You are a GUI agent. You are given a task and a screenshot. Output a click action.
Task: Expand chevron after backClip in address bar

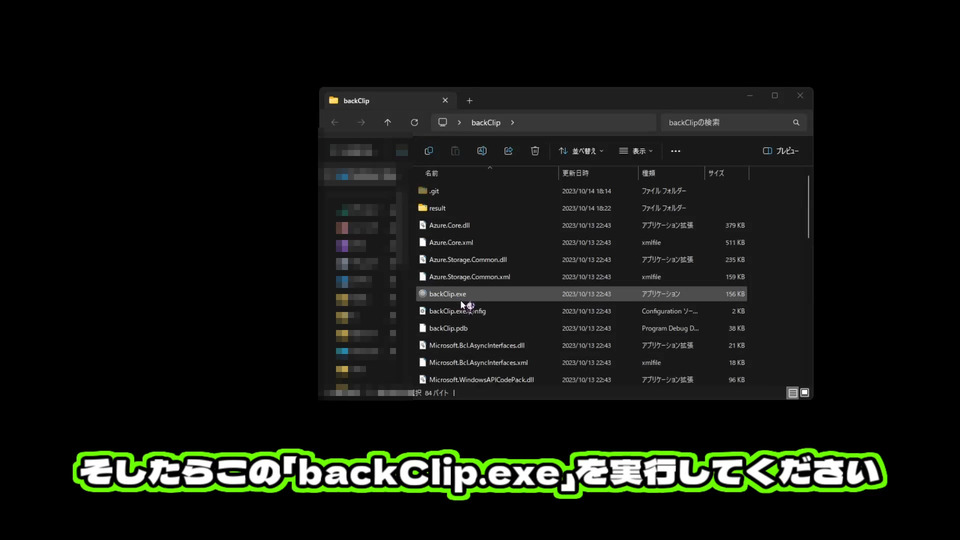pyautogui.click(x=512, y=122)
